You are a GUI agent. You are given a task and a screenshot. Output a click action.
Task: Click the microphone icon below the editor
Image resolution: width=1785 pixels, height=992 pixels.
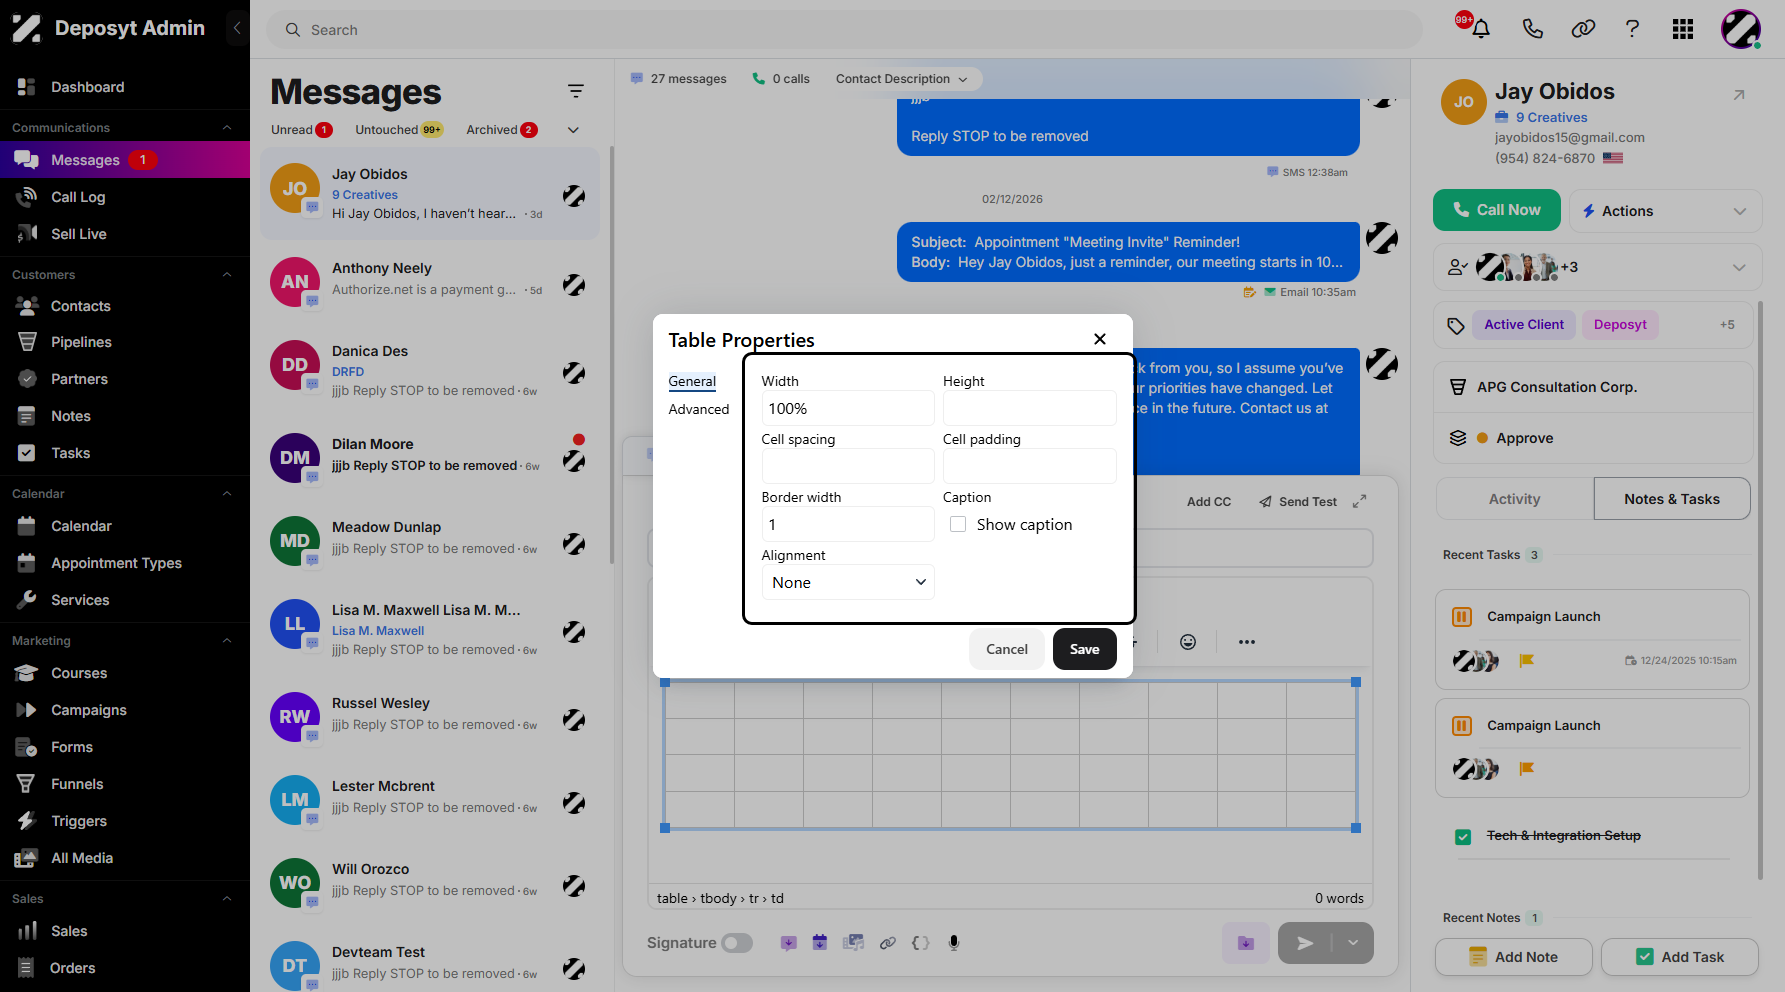coord(954,942)
